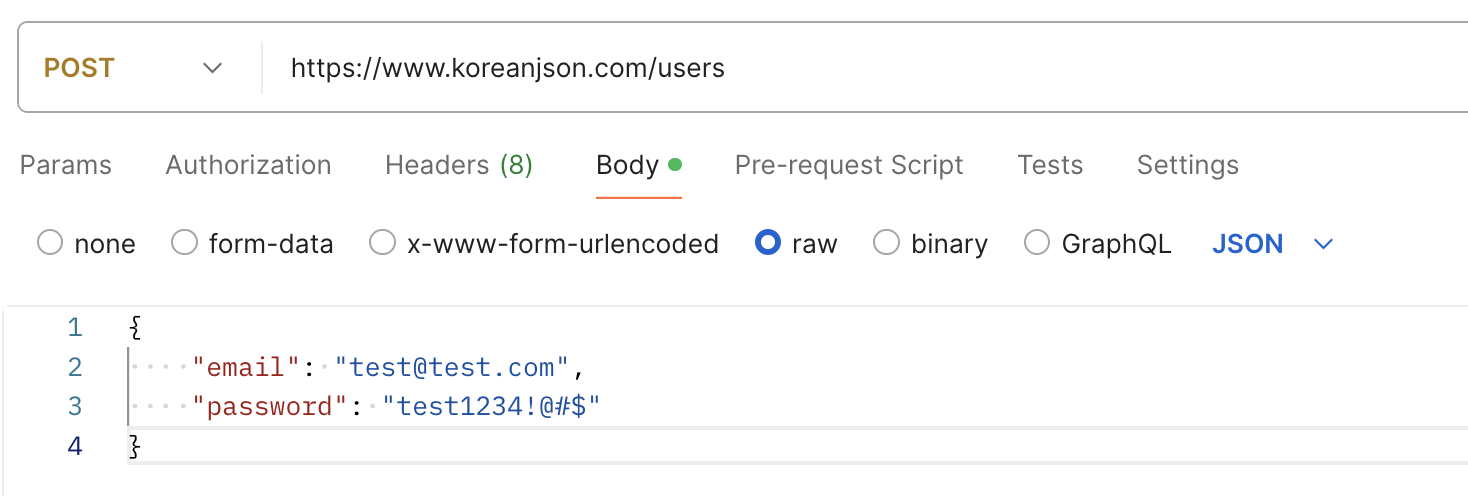Open the Authorization tab
The height and width of the screenshot is (496, 1468).
pos(248,165)
